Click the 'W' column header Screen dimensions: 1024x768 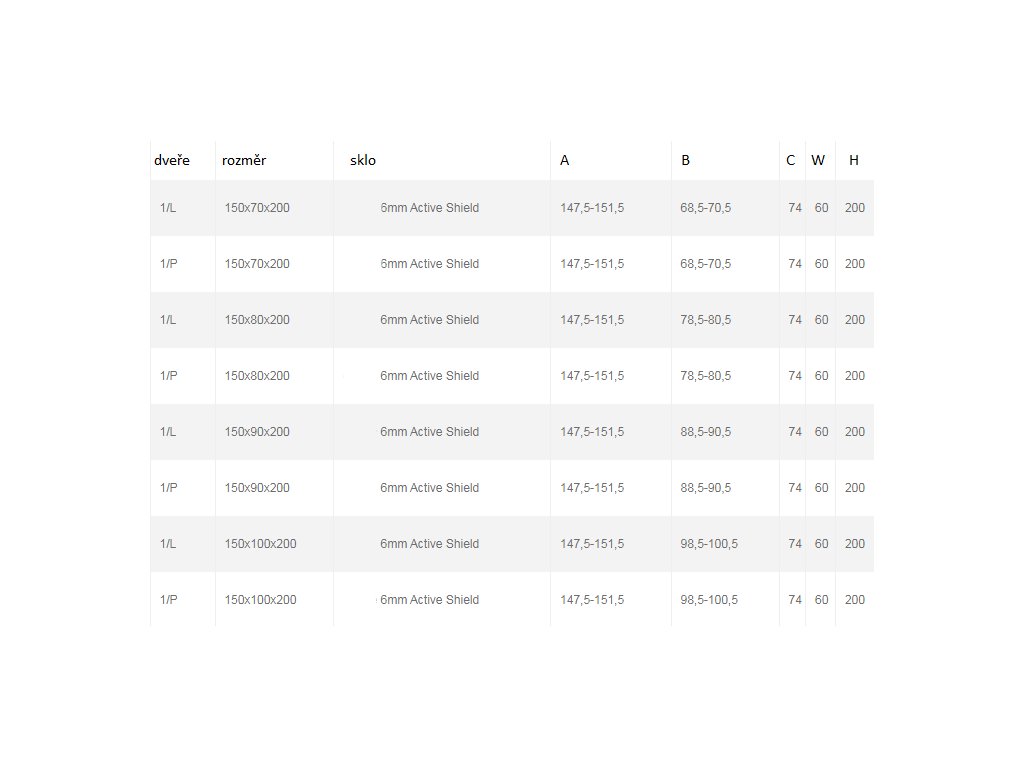coord(818,160)
